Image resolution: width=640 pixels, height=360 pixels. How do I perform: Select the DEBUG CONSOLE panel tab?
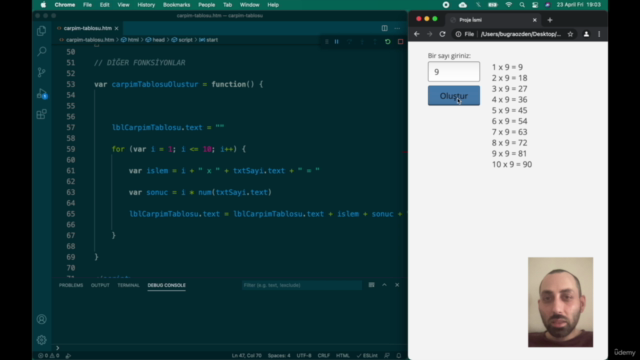click(x=167, y=285)
